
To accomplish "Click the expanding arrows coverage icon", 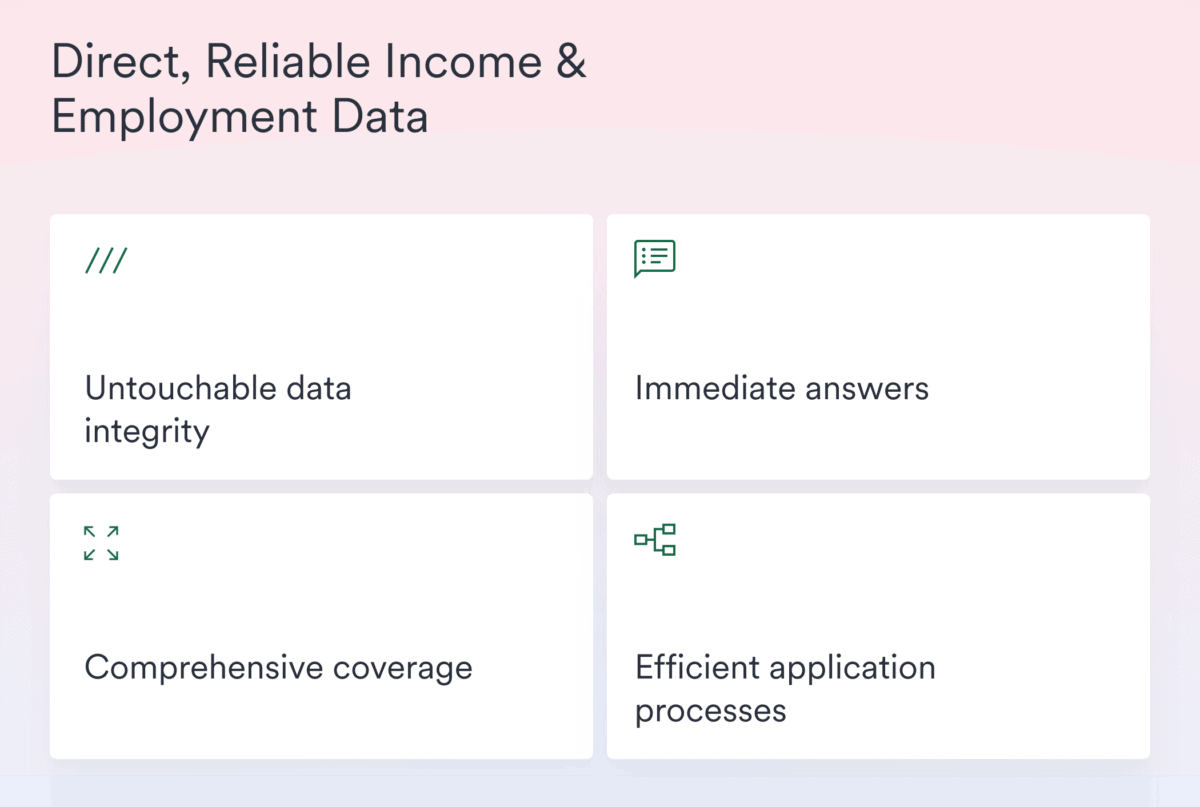I will click(x=100, y=543).
